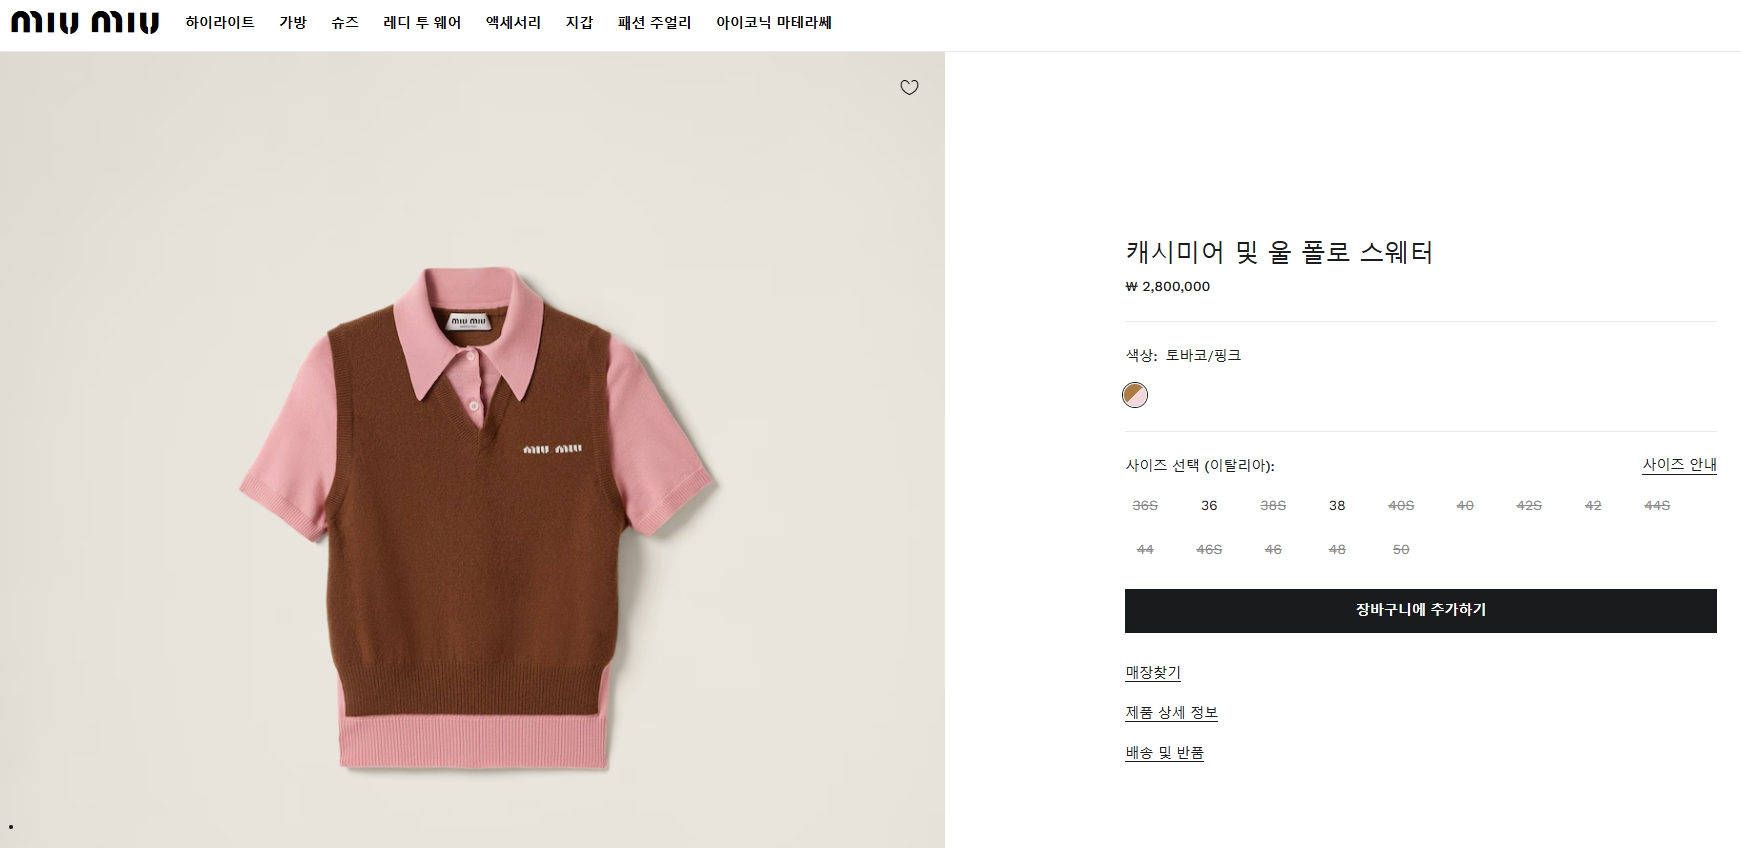The image size is (1741, 848).
Task: Select size 38
Action: point(1337,506)
